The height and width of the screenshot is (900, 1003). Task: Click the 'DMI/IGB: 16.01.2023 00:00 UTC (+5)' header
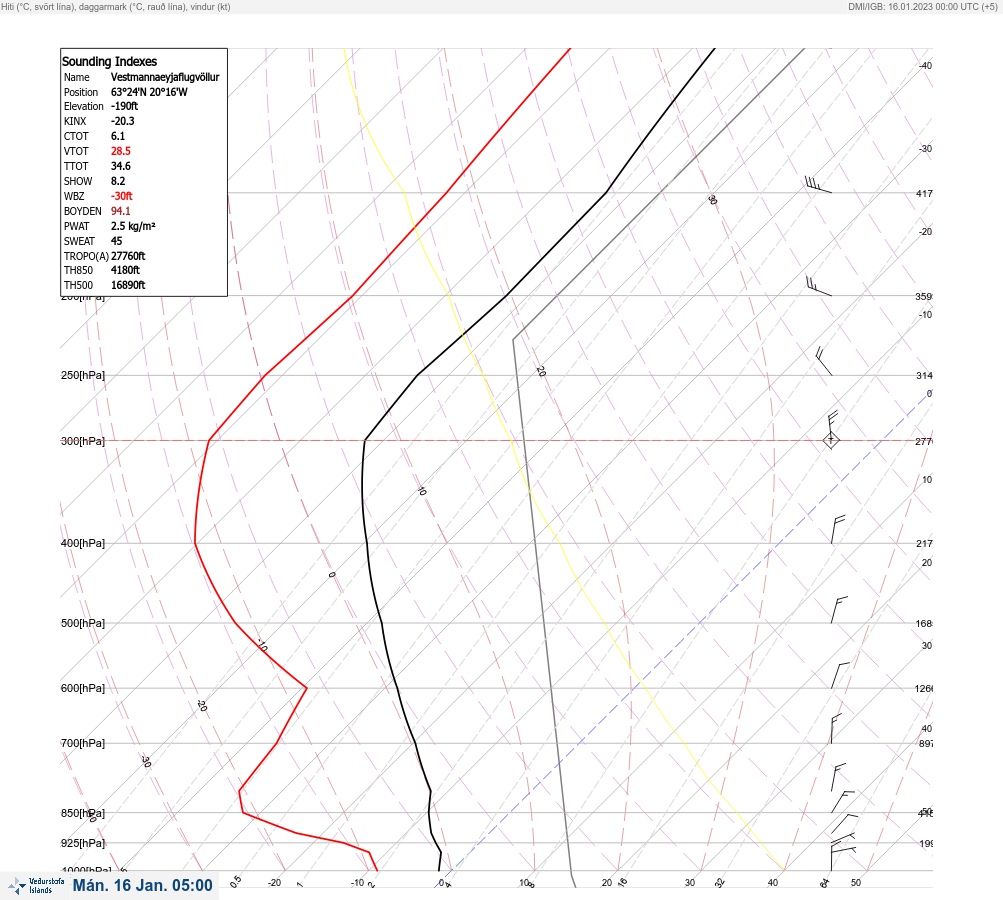coord(922,6)
